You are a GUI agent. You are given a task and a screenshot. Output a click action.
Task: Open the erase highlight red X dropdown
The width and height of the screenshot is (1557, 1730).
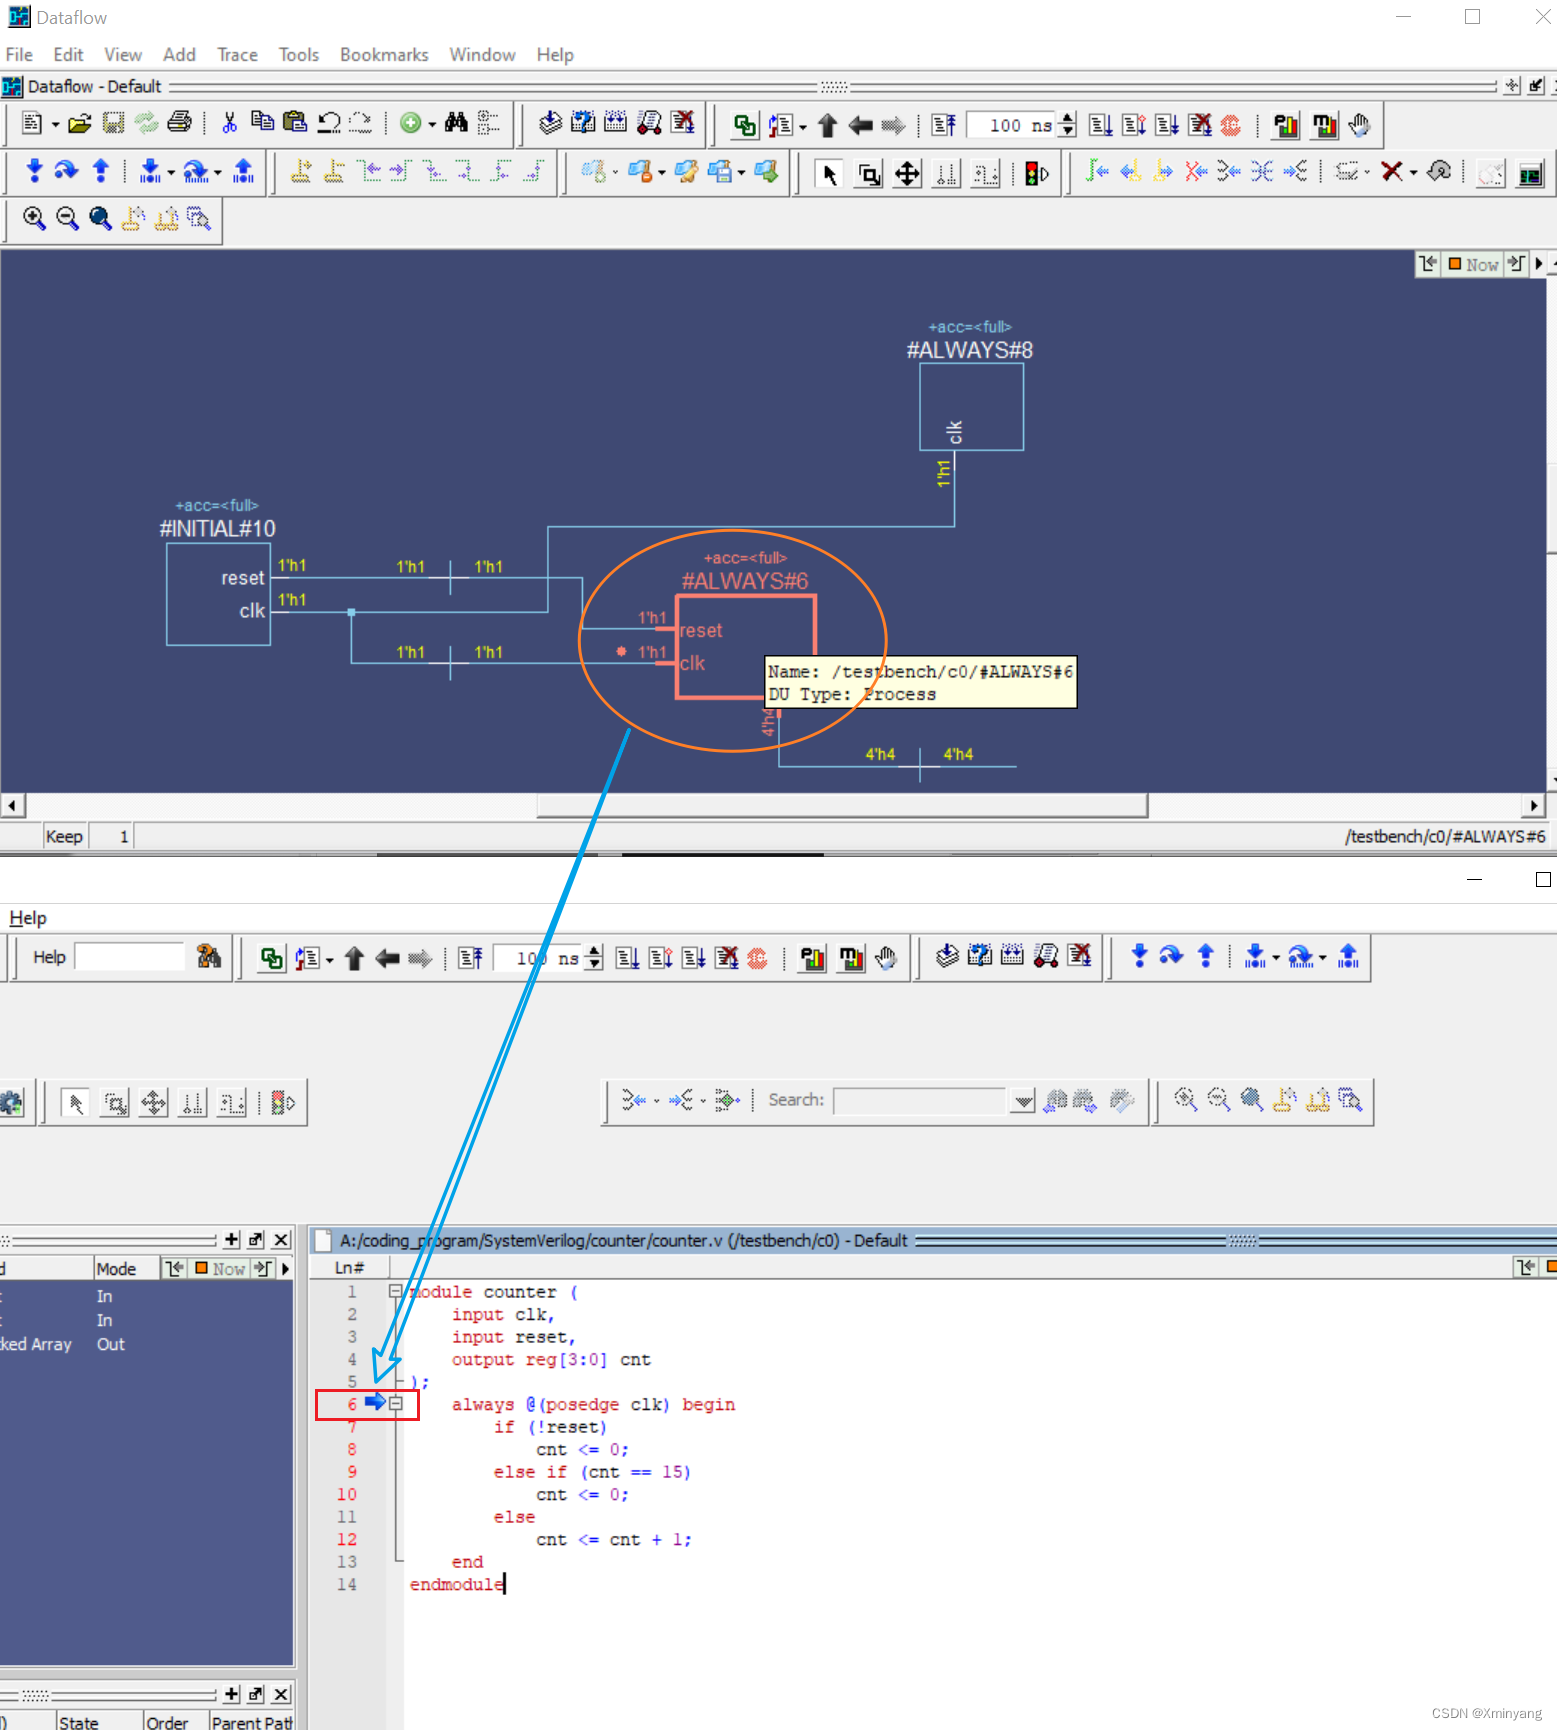coord(1413,173)
